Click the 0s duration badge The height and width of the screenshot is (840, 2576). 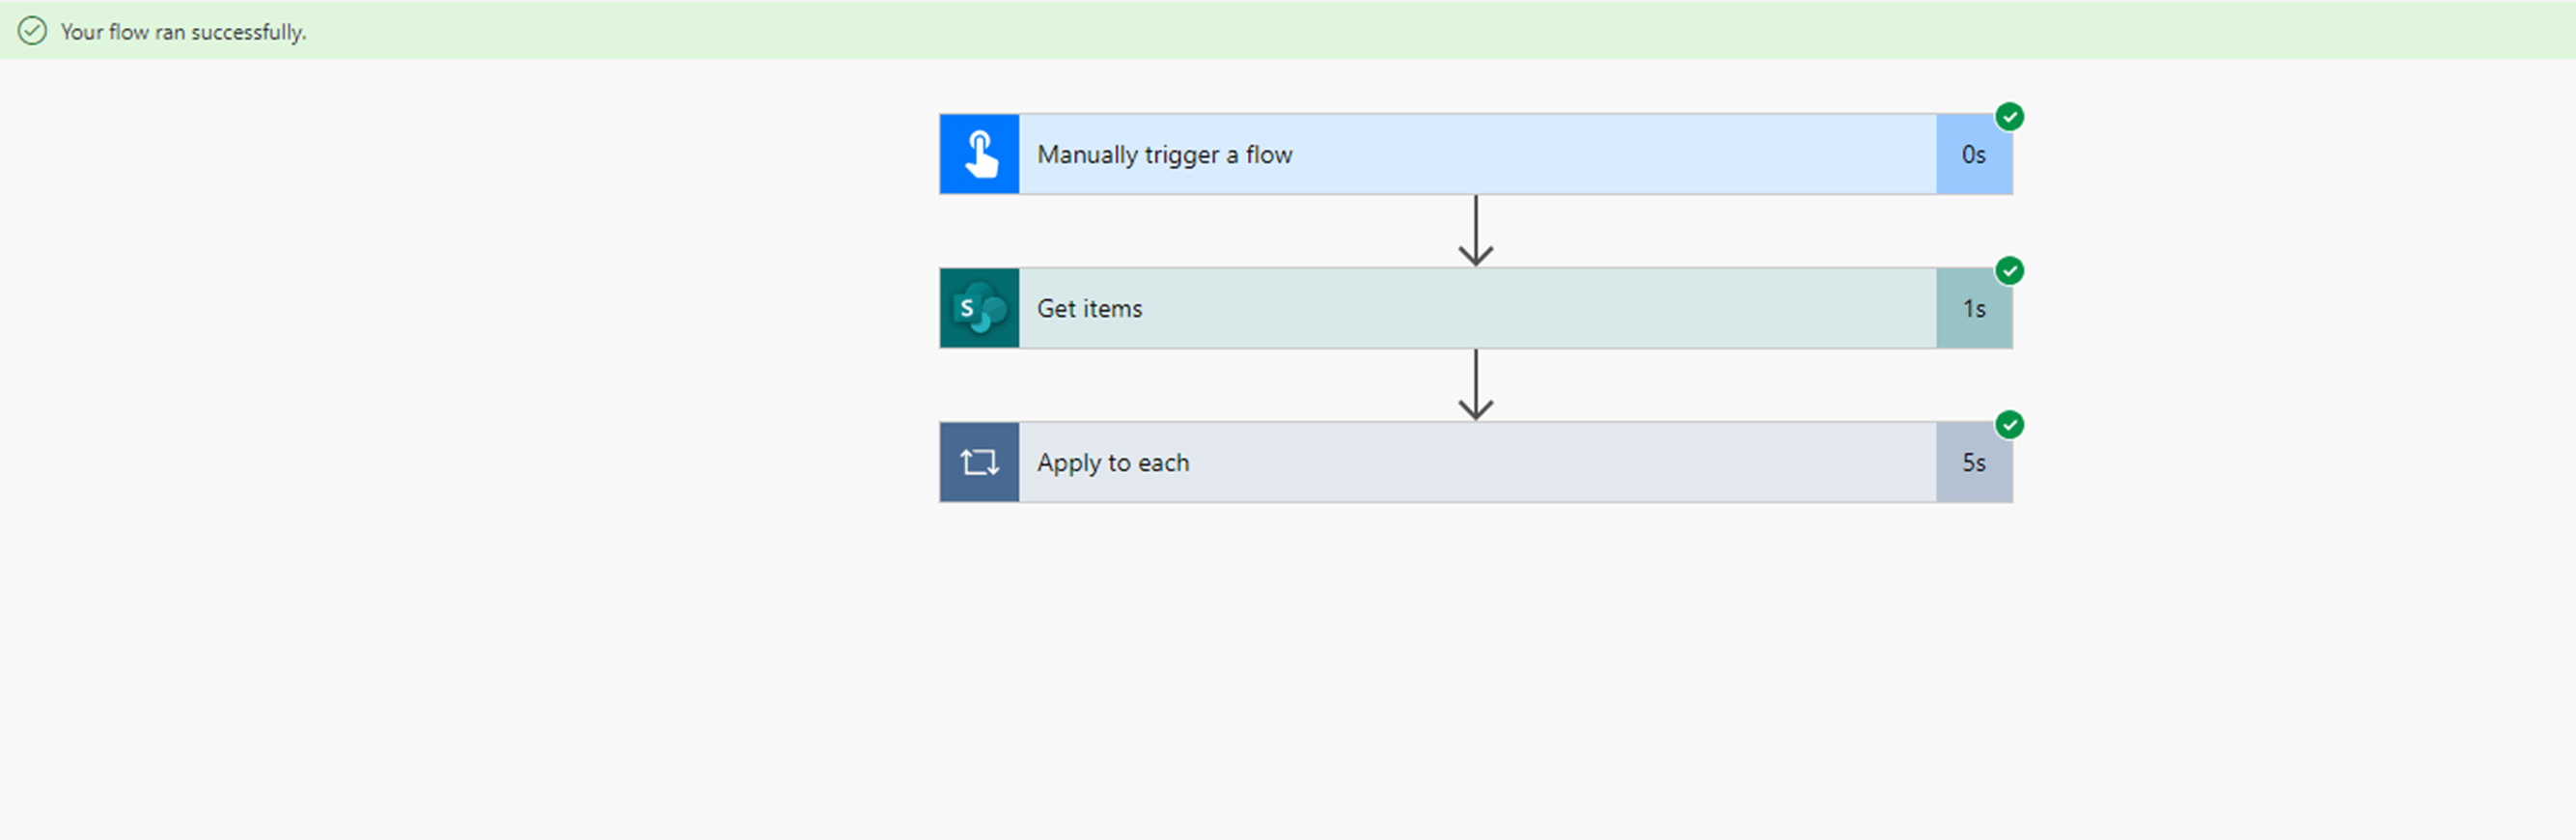click(x=1973, y=154)
